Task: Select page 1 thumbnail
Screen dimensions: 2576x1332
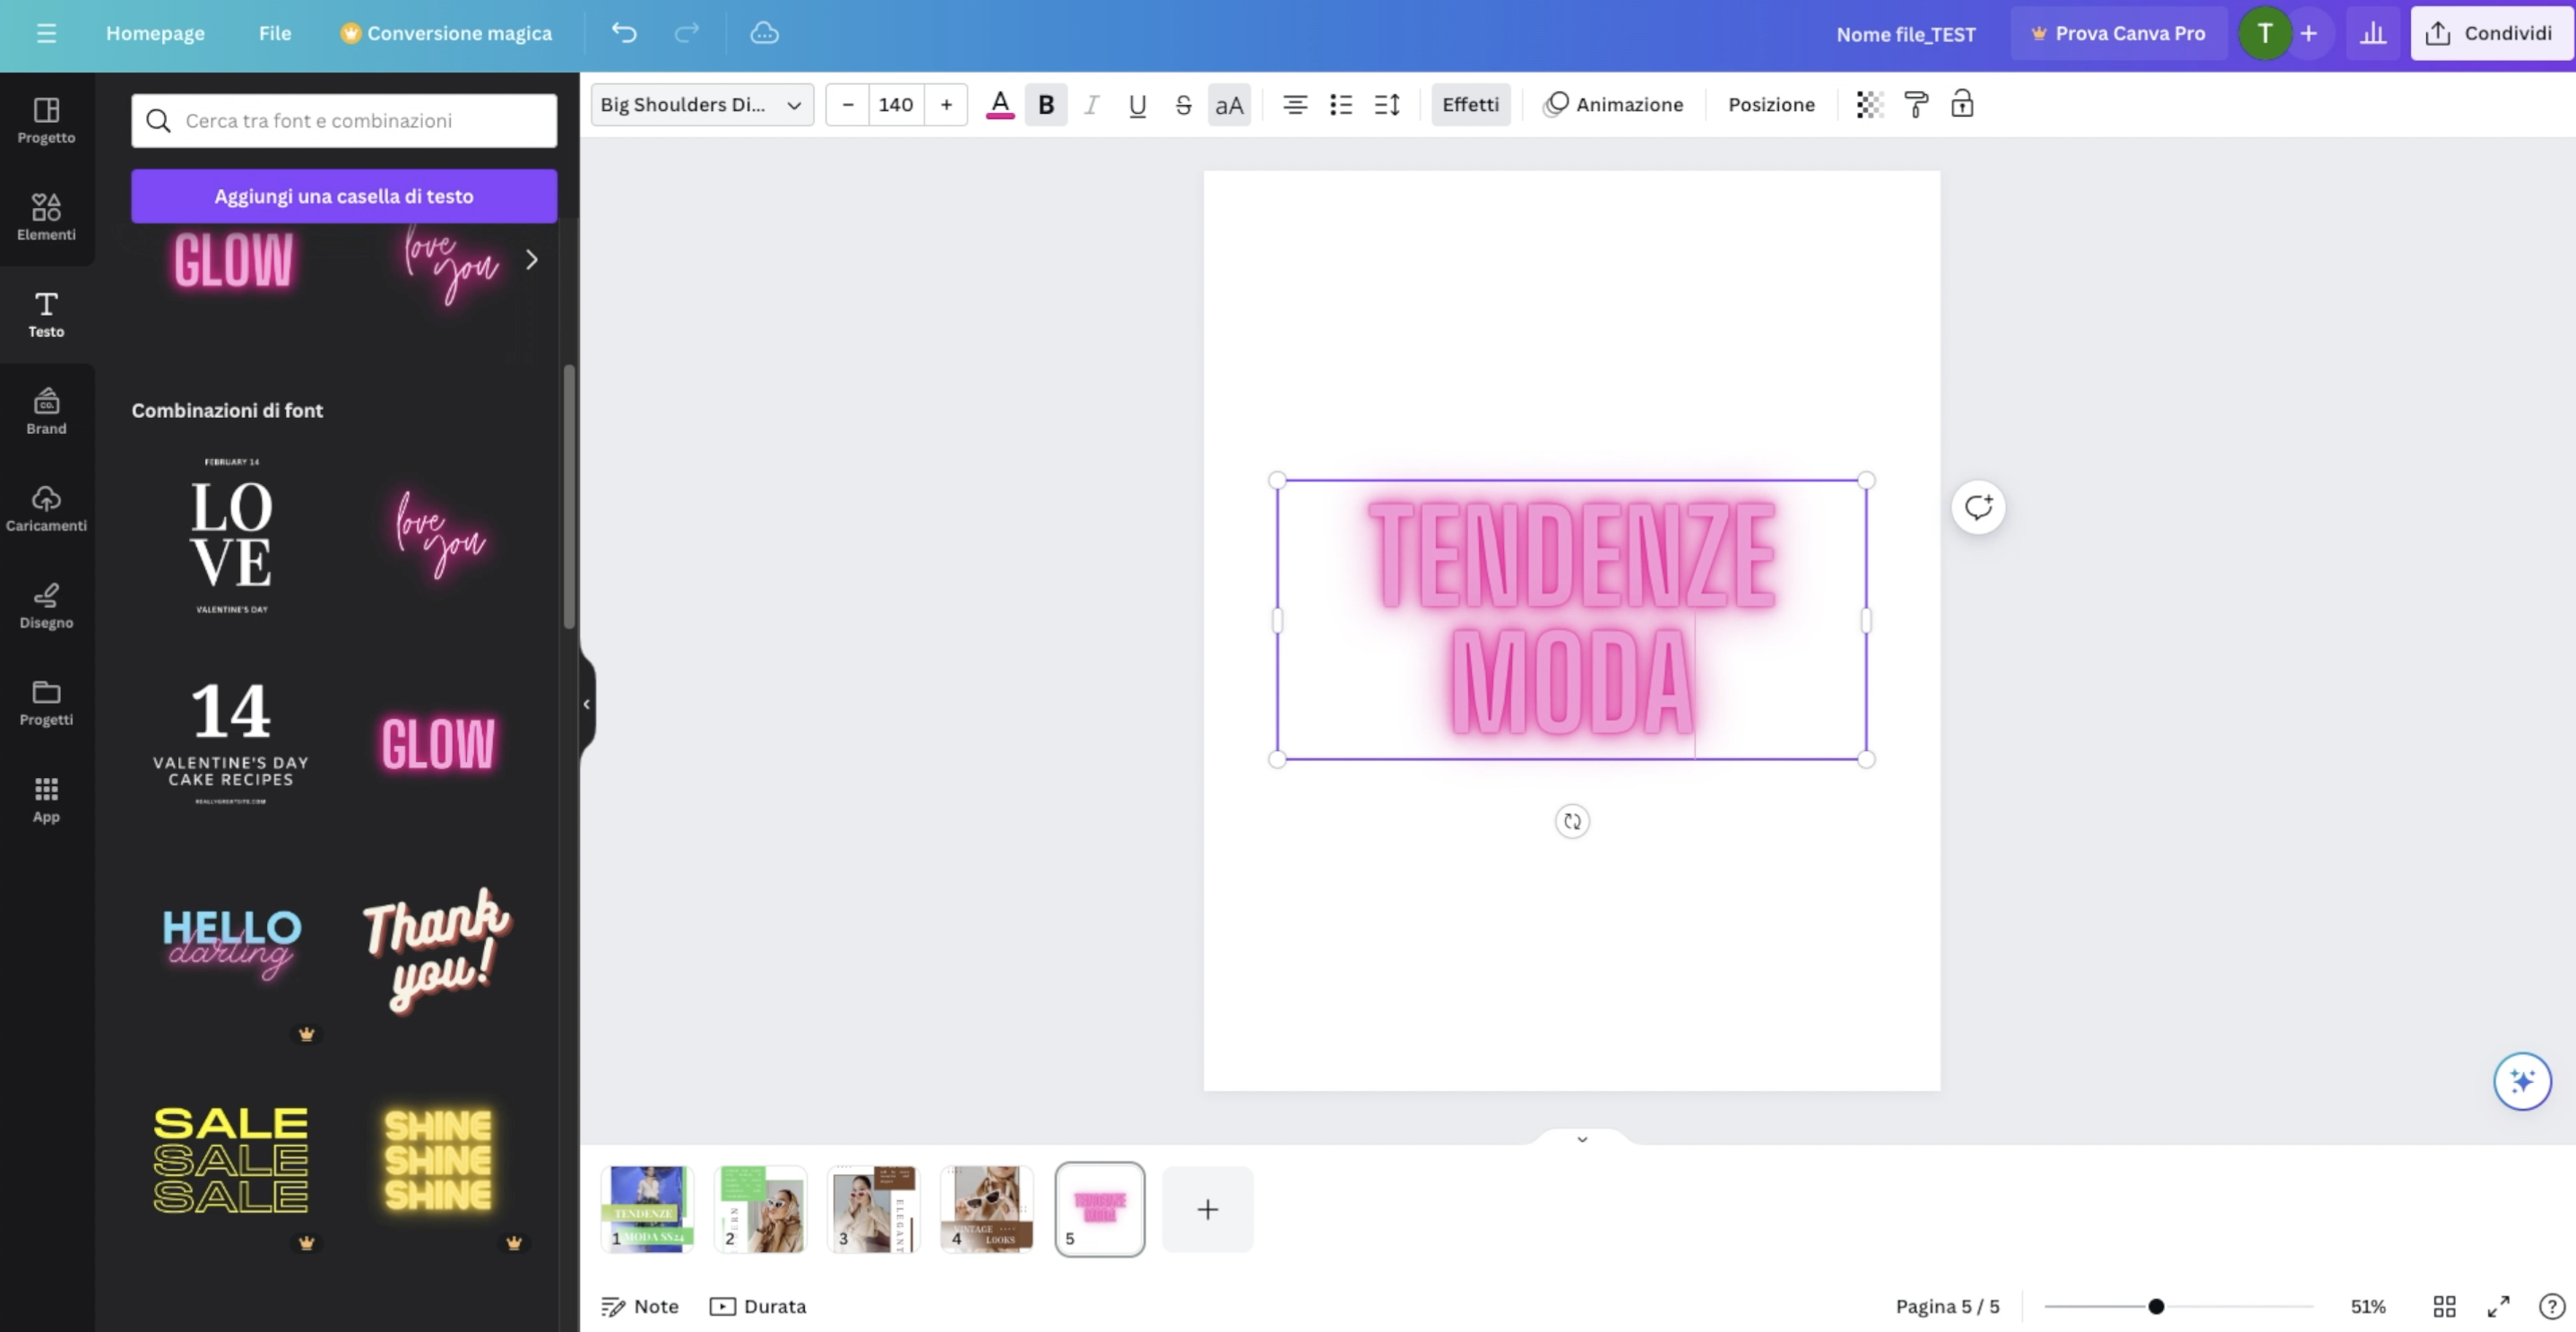Action: 647,1208
